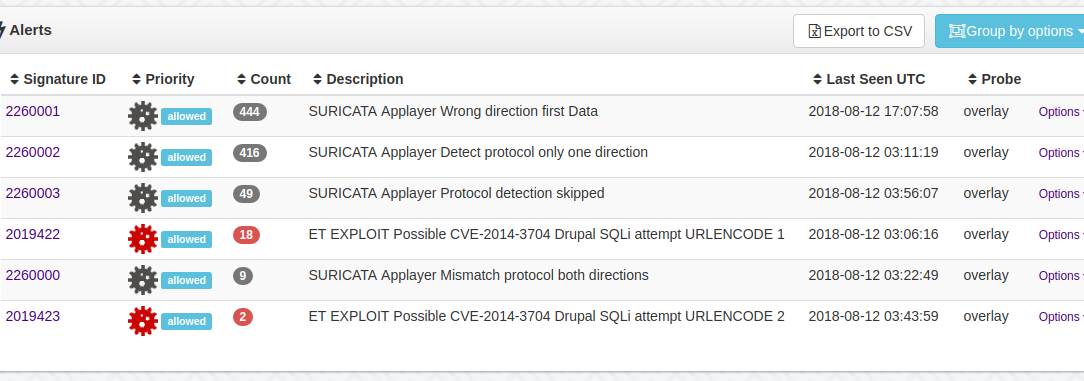Expand Options for the Mismatch protocol both directions row
The width and height of the screenshot is (1084, 381).
coord(1060,275)
